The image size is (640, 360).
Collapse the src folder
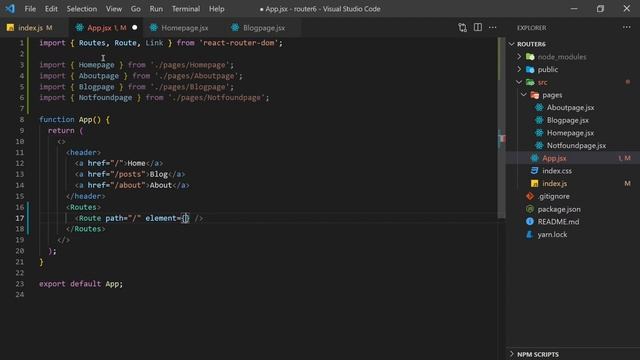(x=519, y=82)
